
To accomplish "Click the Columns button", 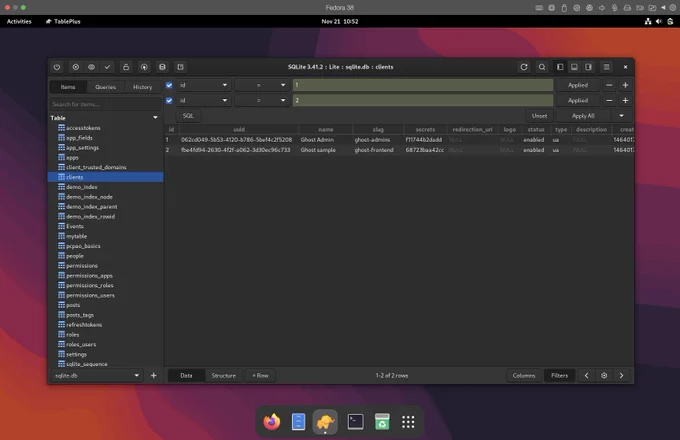I will tap(524, 376).
